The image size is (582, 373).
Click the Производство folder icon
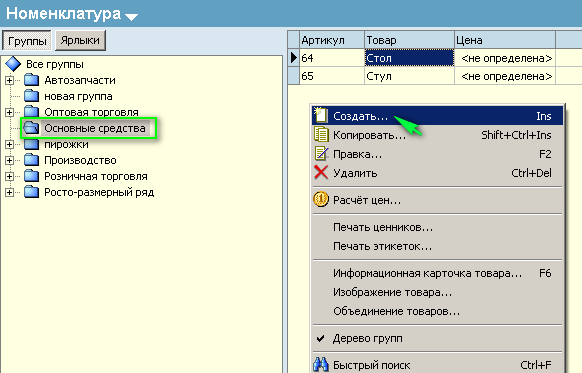pos(32,160)
